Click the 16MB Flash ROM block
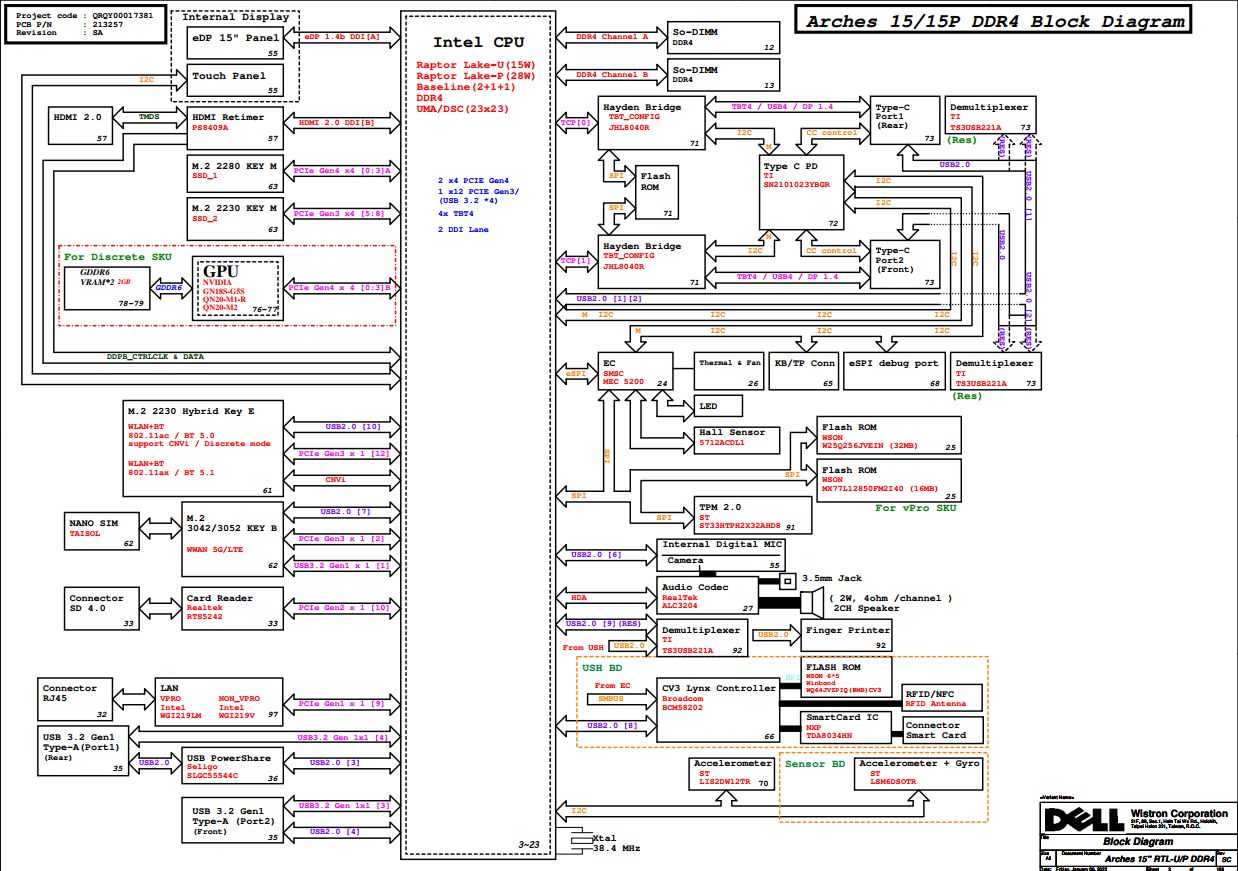 tap(889, 479)
